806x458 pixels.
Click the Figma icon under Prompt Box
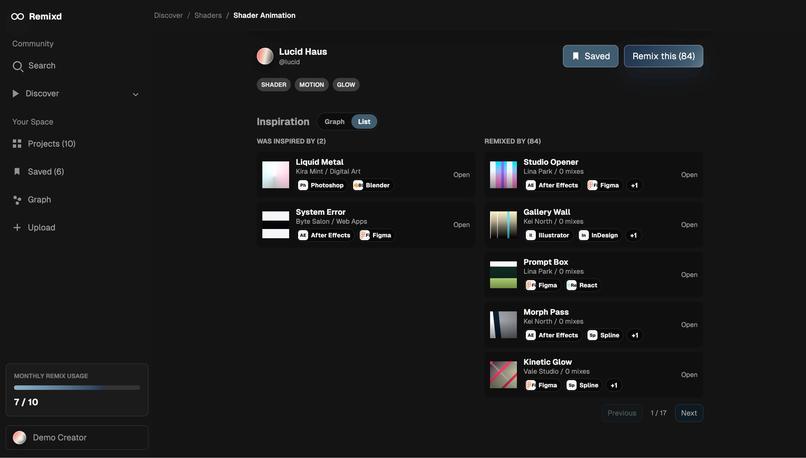coord(530,285)
